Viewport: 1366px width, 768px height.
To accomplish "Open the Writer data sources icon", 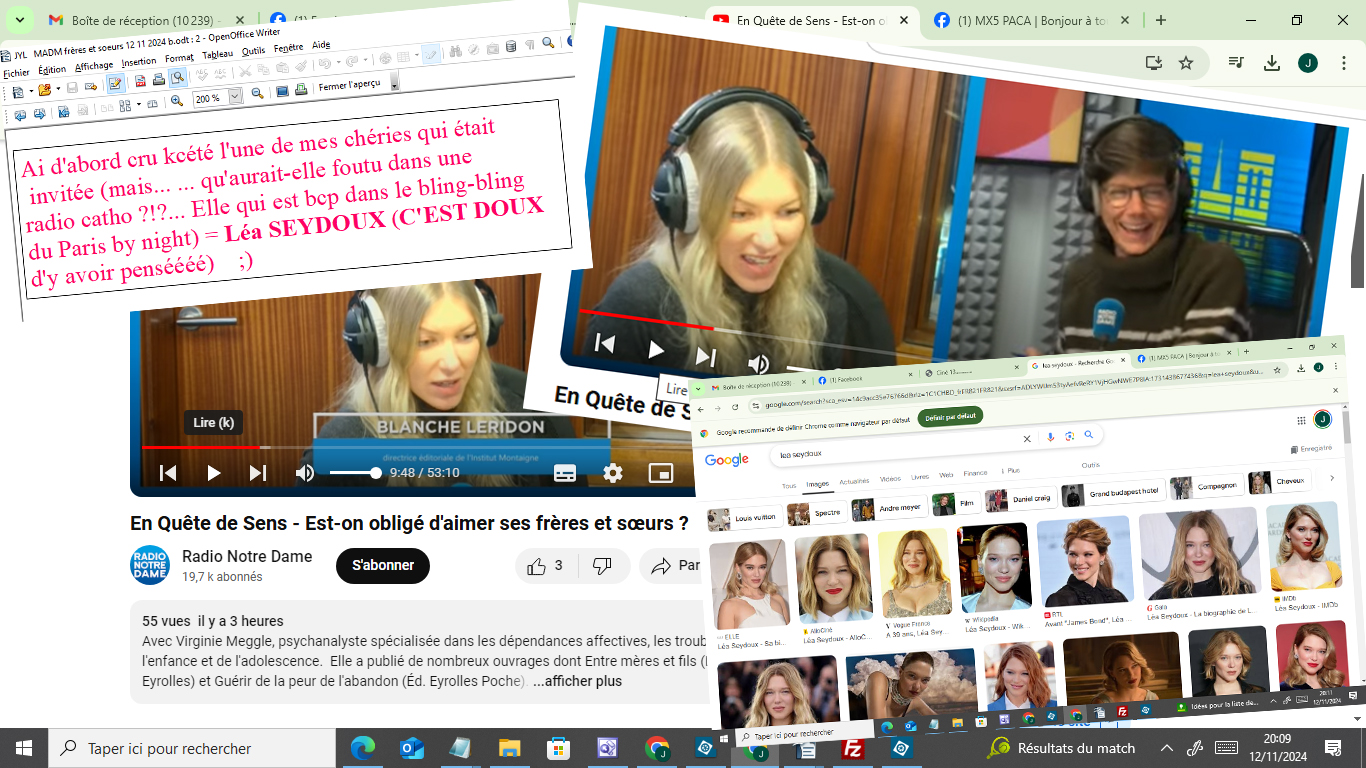I will pyautogui.click(x=511, y=46).
